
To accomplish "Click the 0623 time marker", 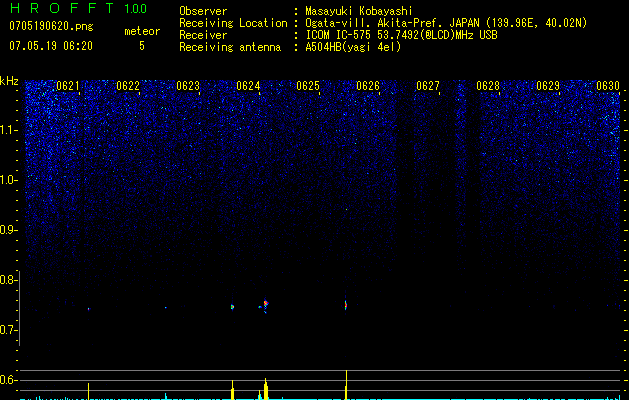I will pyautogui.click(x=188, y=86).
